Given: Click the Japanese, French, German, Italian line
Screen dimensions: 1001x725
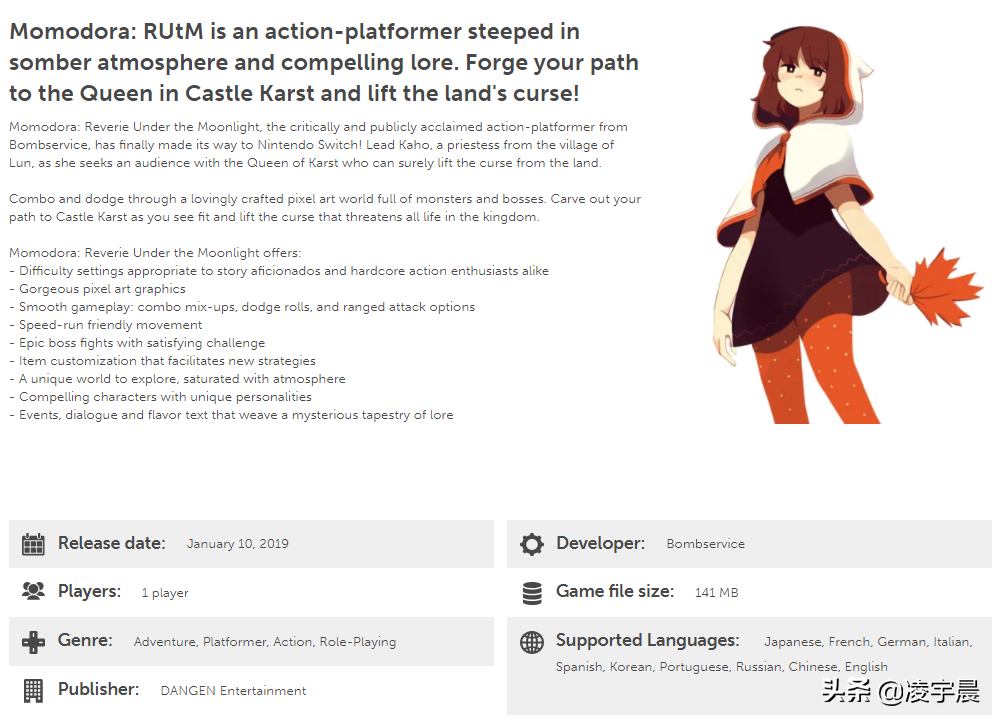Looking at the screenshot, I should (x=868, y=642).
